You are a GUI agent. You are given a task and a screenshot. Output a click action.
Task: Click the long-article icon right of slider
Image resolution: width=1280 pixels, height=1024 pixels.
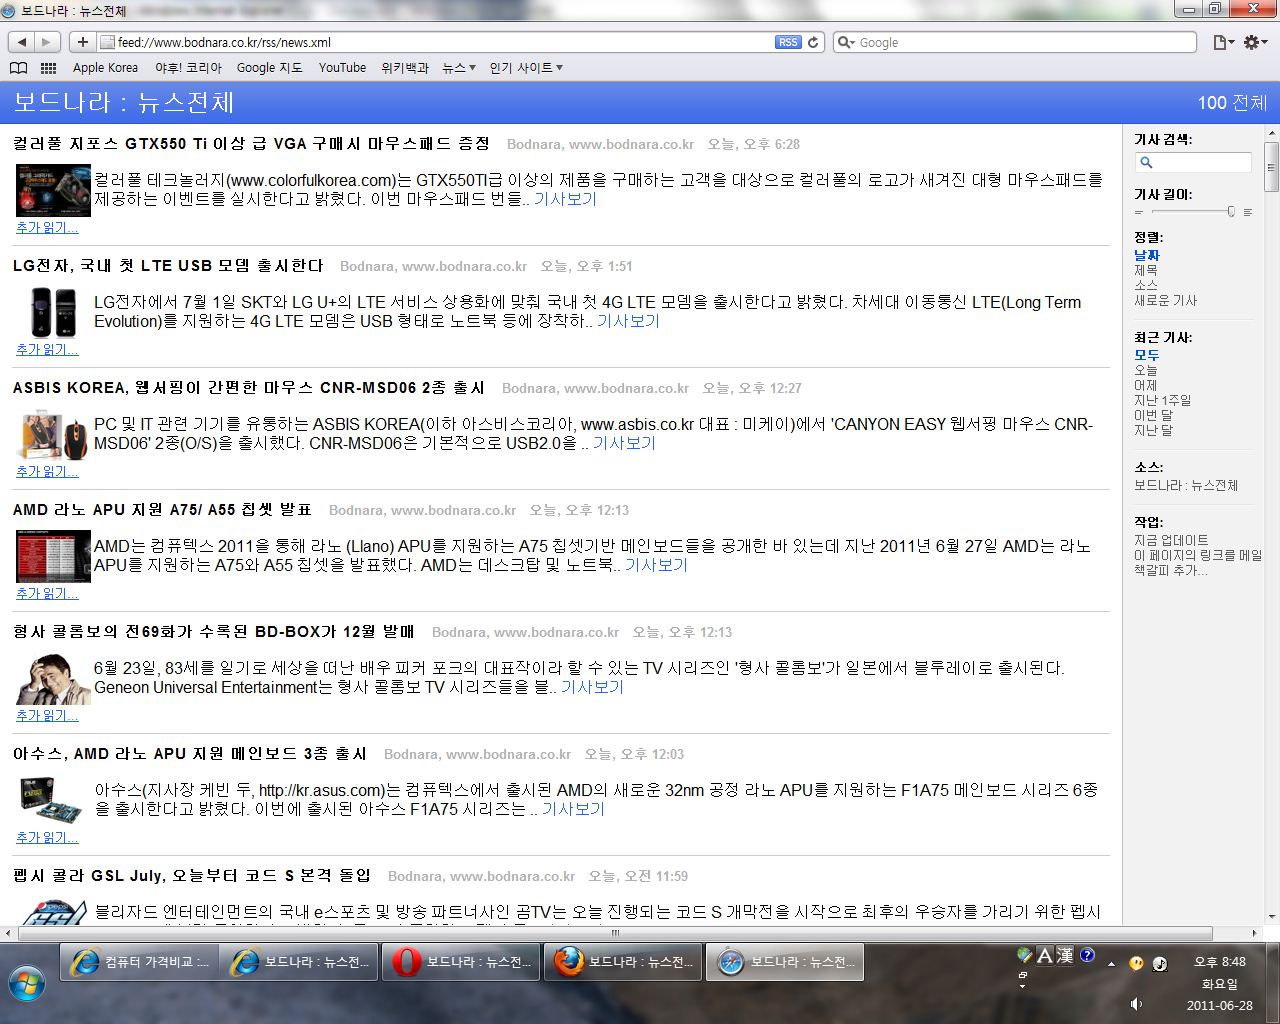[1247, 212]
